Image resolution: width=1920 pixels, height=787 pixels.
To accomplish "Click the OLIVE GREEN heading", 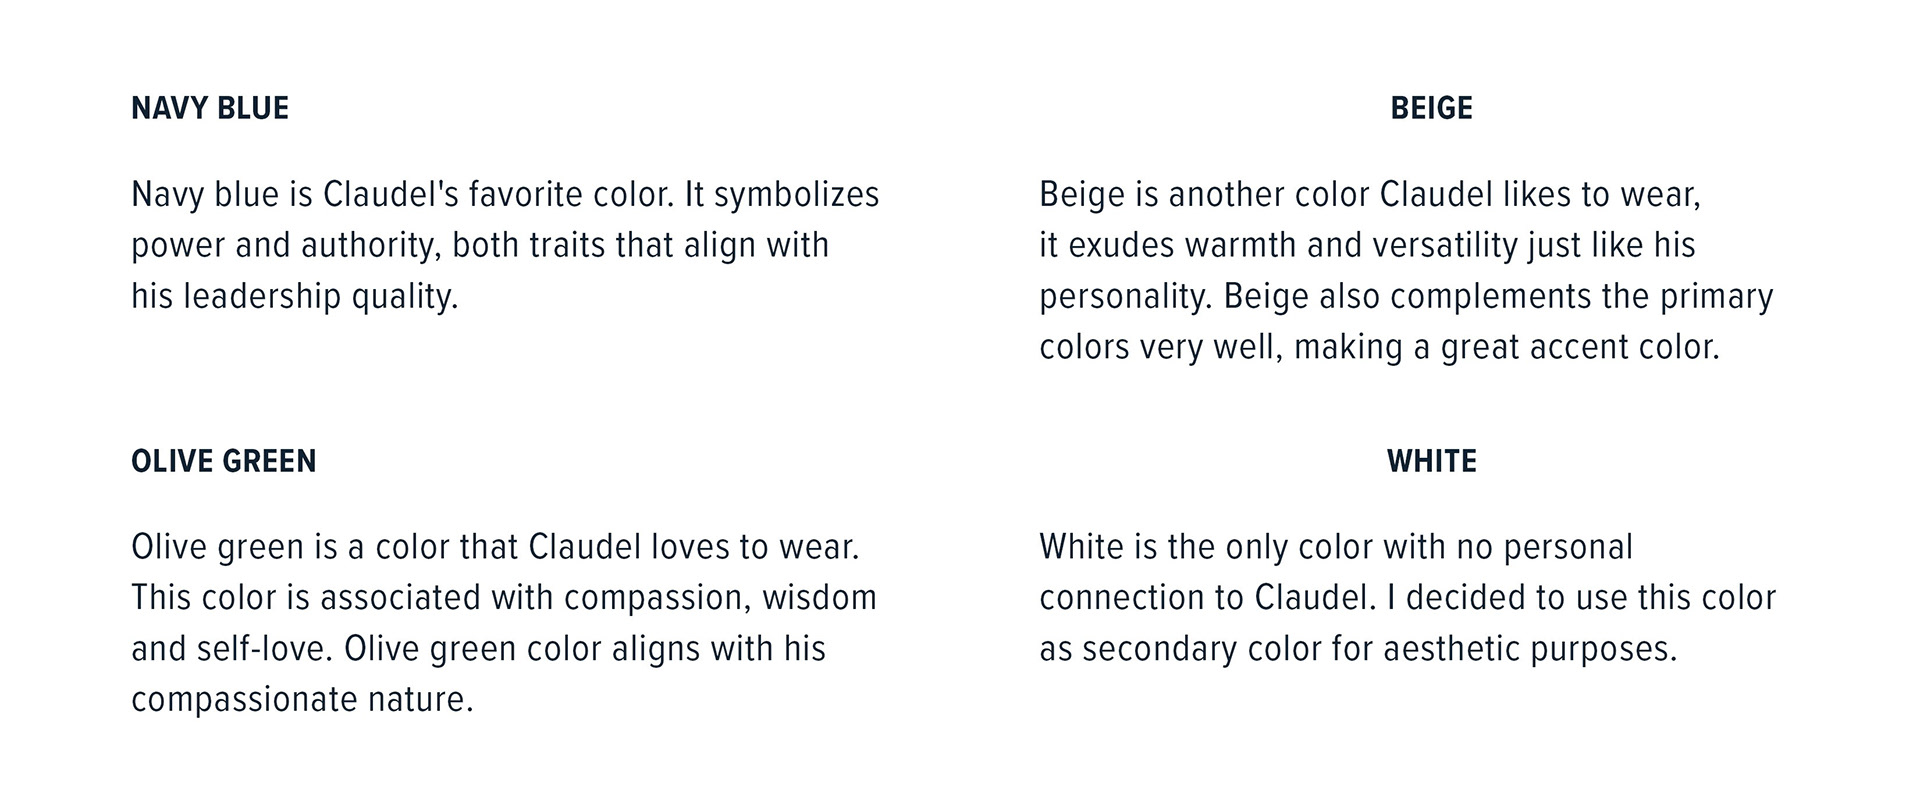I will 224,461.
